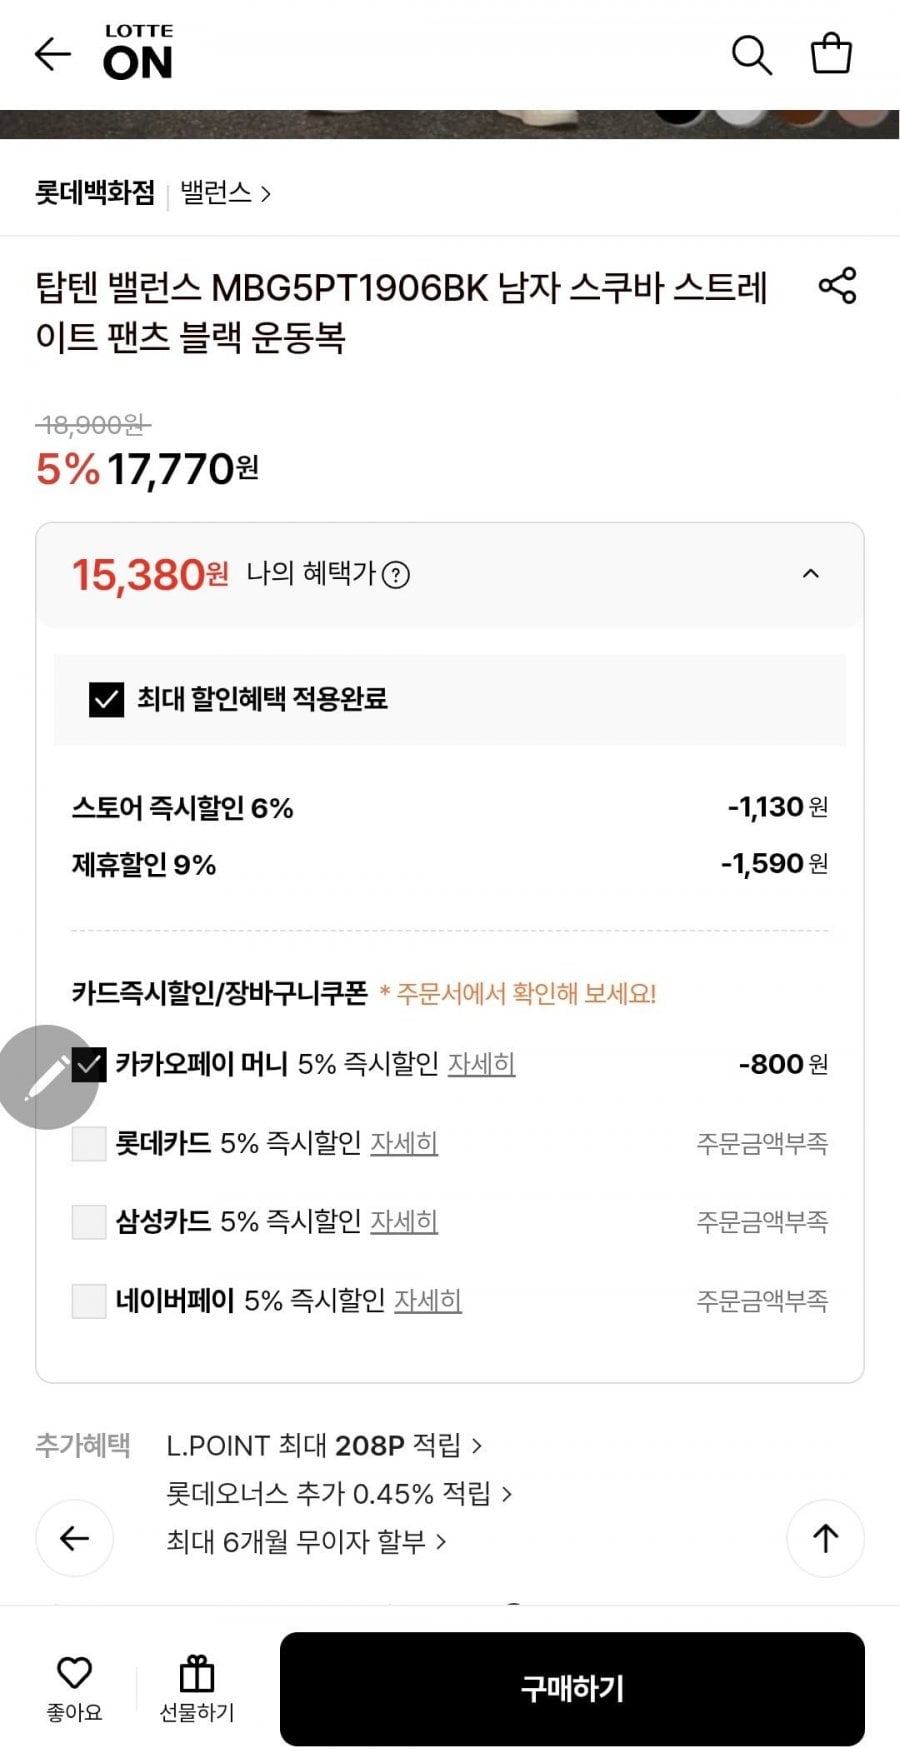Viewport: 900px width, 1753px height.
Task: Open the 나의 혜택가 help question mark
Action: [x=397, y=575]
